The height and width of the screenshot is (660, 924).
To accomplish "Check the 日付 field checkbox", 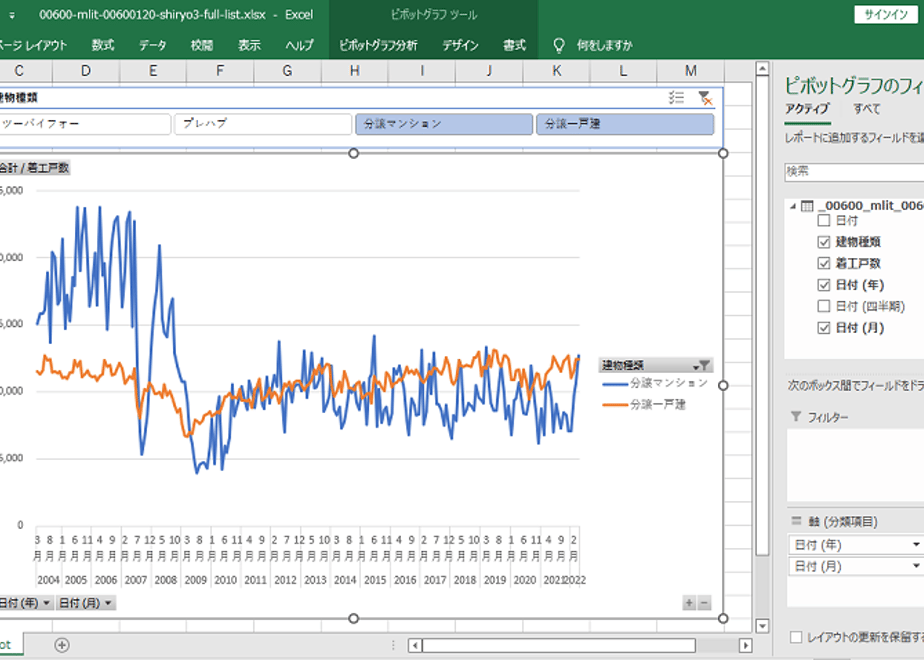I will (824, 220).
